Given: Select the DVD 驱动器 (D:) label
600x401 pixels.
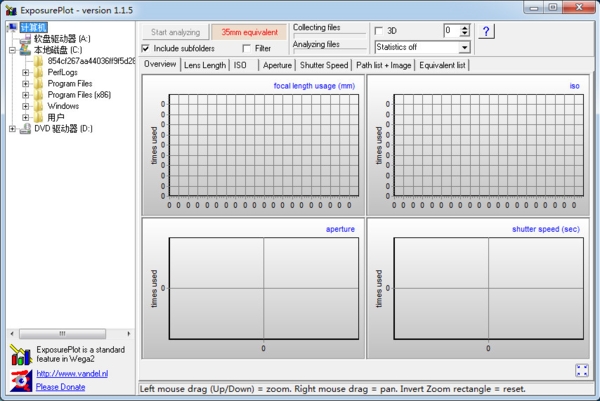Looking at the screenshot, I should tap(63, 129).
